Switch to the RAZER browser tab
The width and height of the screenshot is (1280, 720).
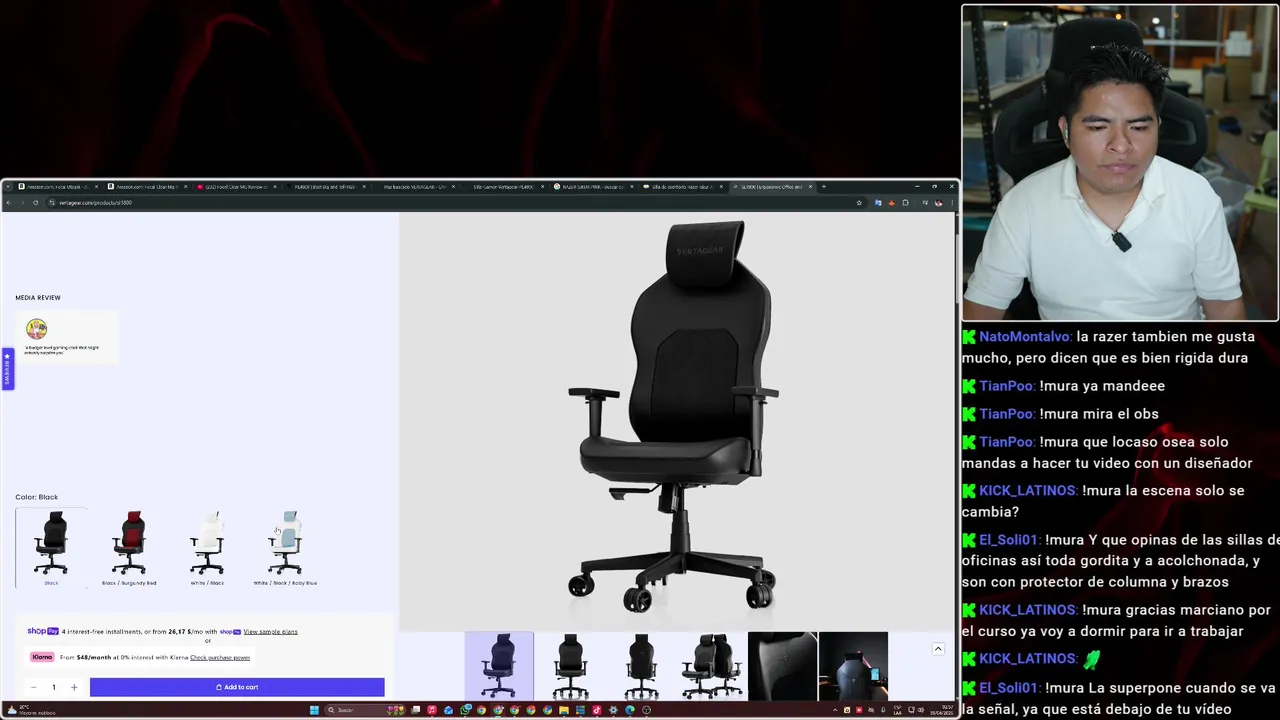592,187
